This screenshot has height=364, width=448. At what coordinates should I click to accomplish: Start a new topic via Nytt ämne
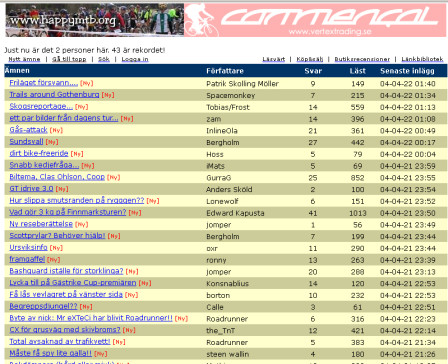pos(24,59)
